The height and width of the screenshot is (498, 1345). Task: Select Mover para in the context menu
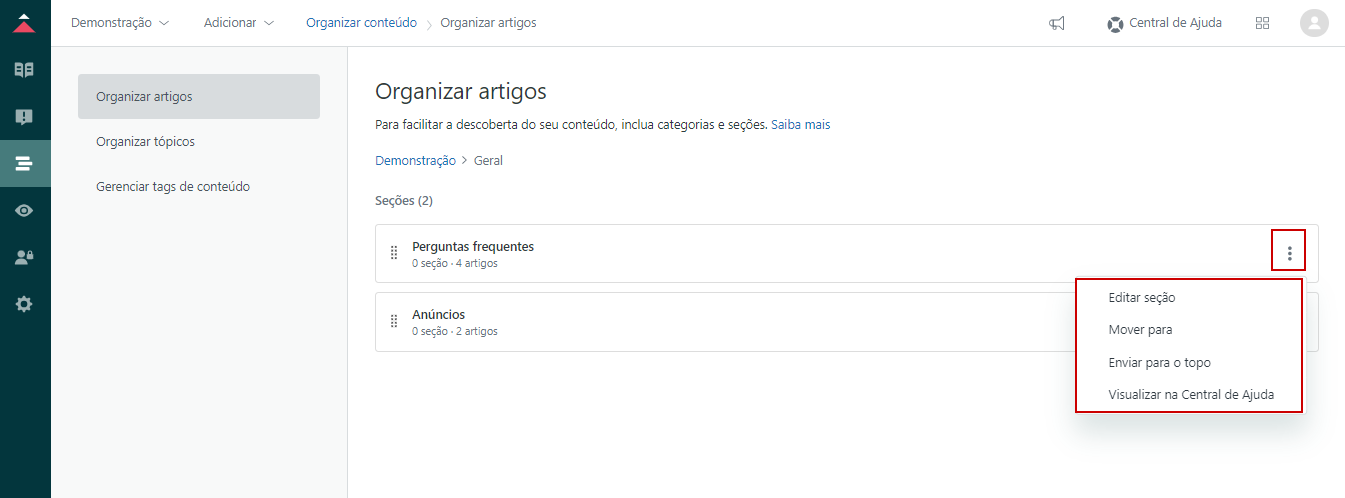[x=1140, y=330]
